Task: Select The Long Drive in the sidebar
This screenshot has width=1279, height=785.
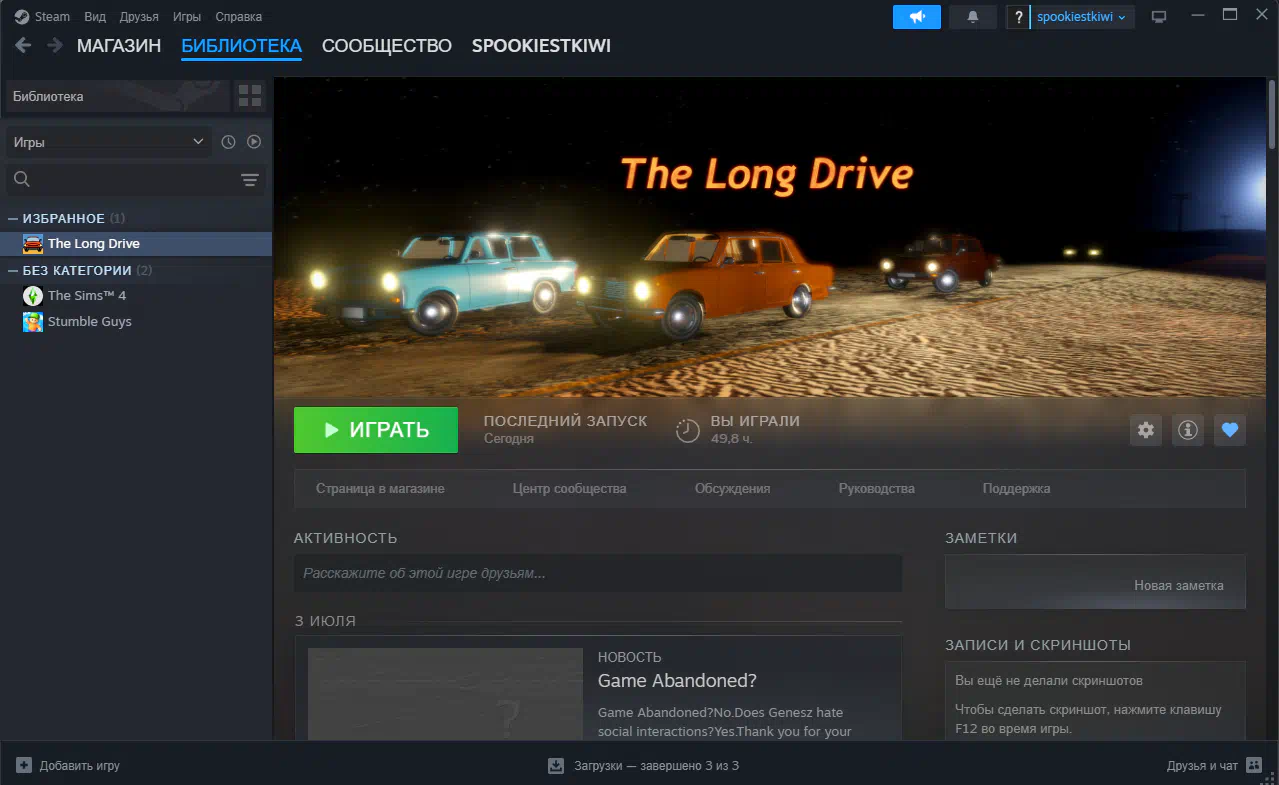Action: click(x=136, y=244)
